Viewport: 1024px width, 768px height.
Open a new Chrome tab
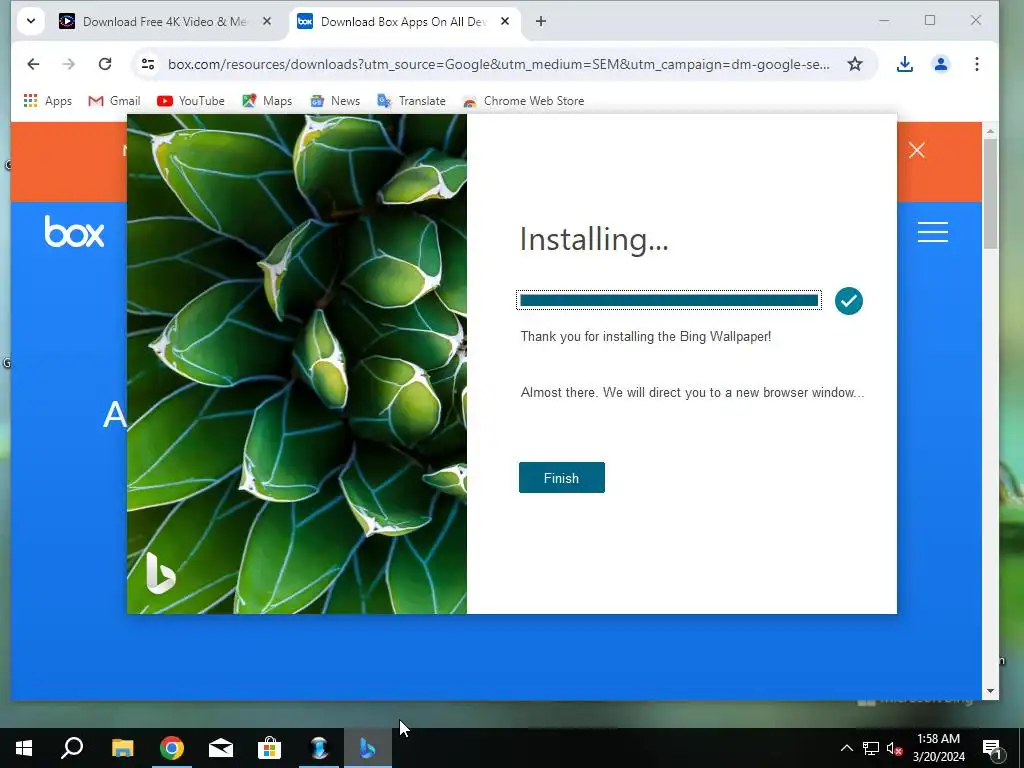(541, 22)
